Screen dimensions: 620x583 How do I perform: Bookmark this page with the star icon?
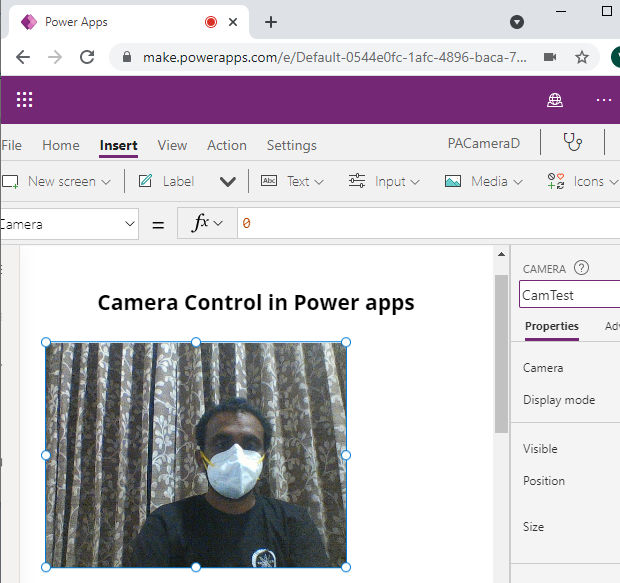pos(581,57)
